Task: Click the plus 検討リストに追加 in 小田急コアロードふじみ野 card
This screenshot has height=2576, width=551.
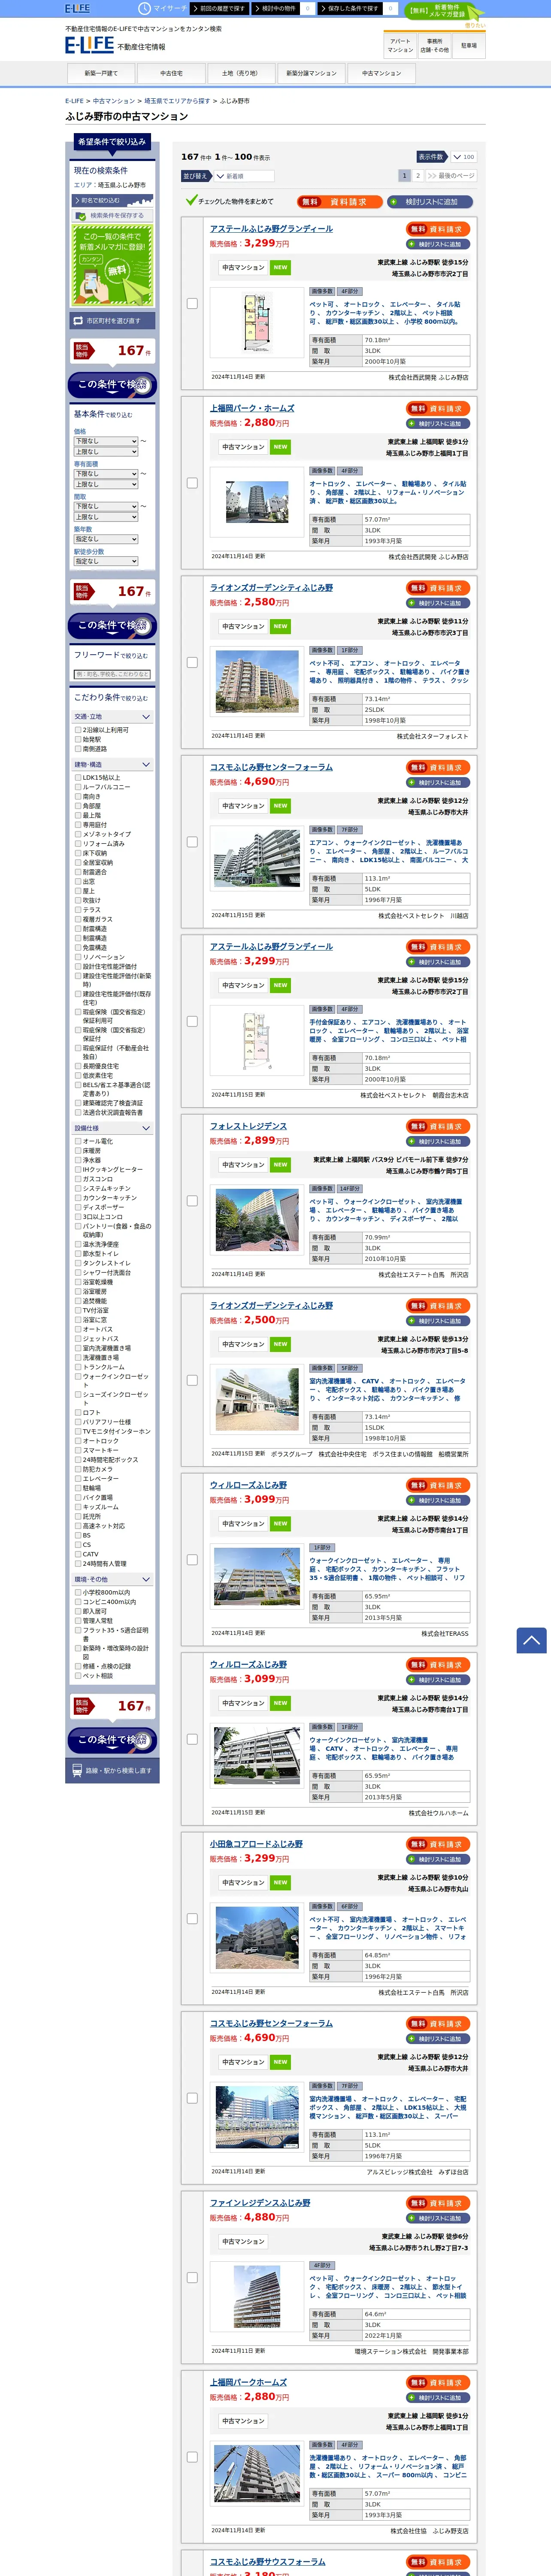Action: [x=438, y=1859]
